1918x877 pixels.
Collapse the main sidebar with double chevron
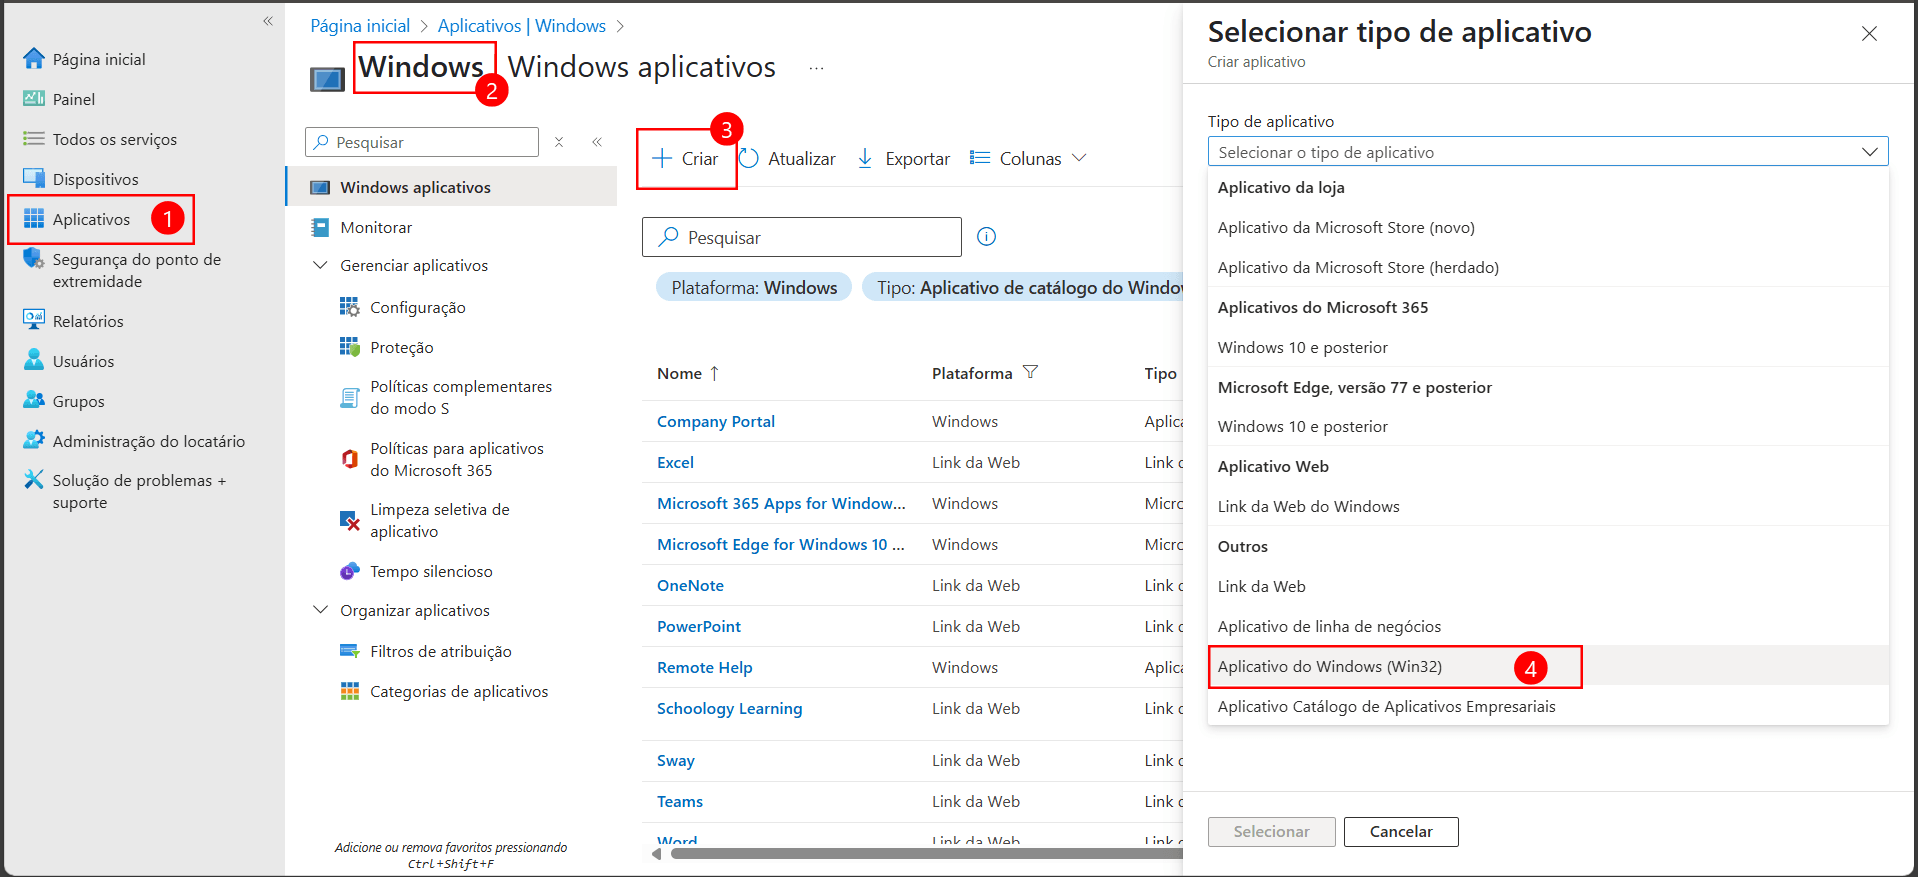268,21
